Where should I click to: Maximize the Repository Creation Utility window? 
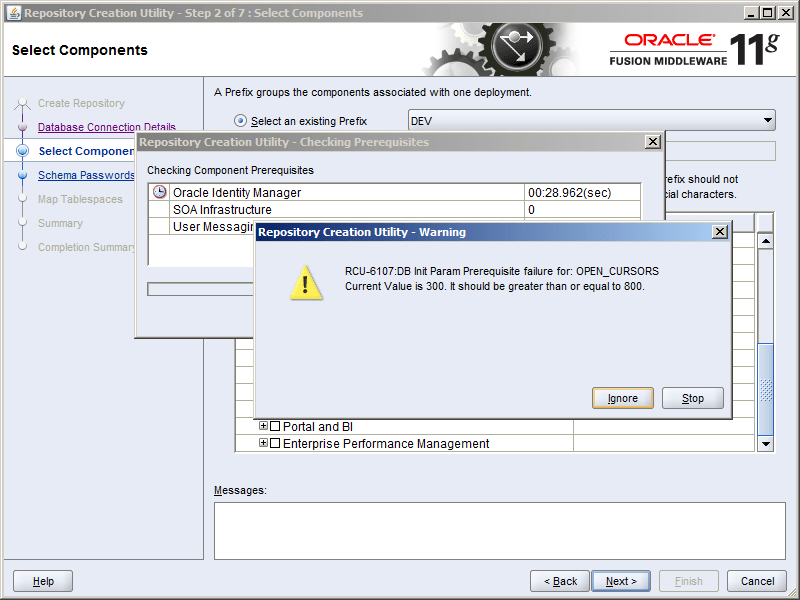click(767, 13)
